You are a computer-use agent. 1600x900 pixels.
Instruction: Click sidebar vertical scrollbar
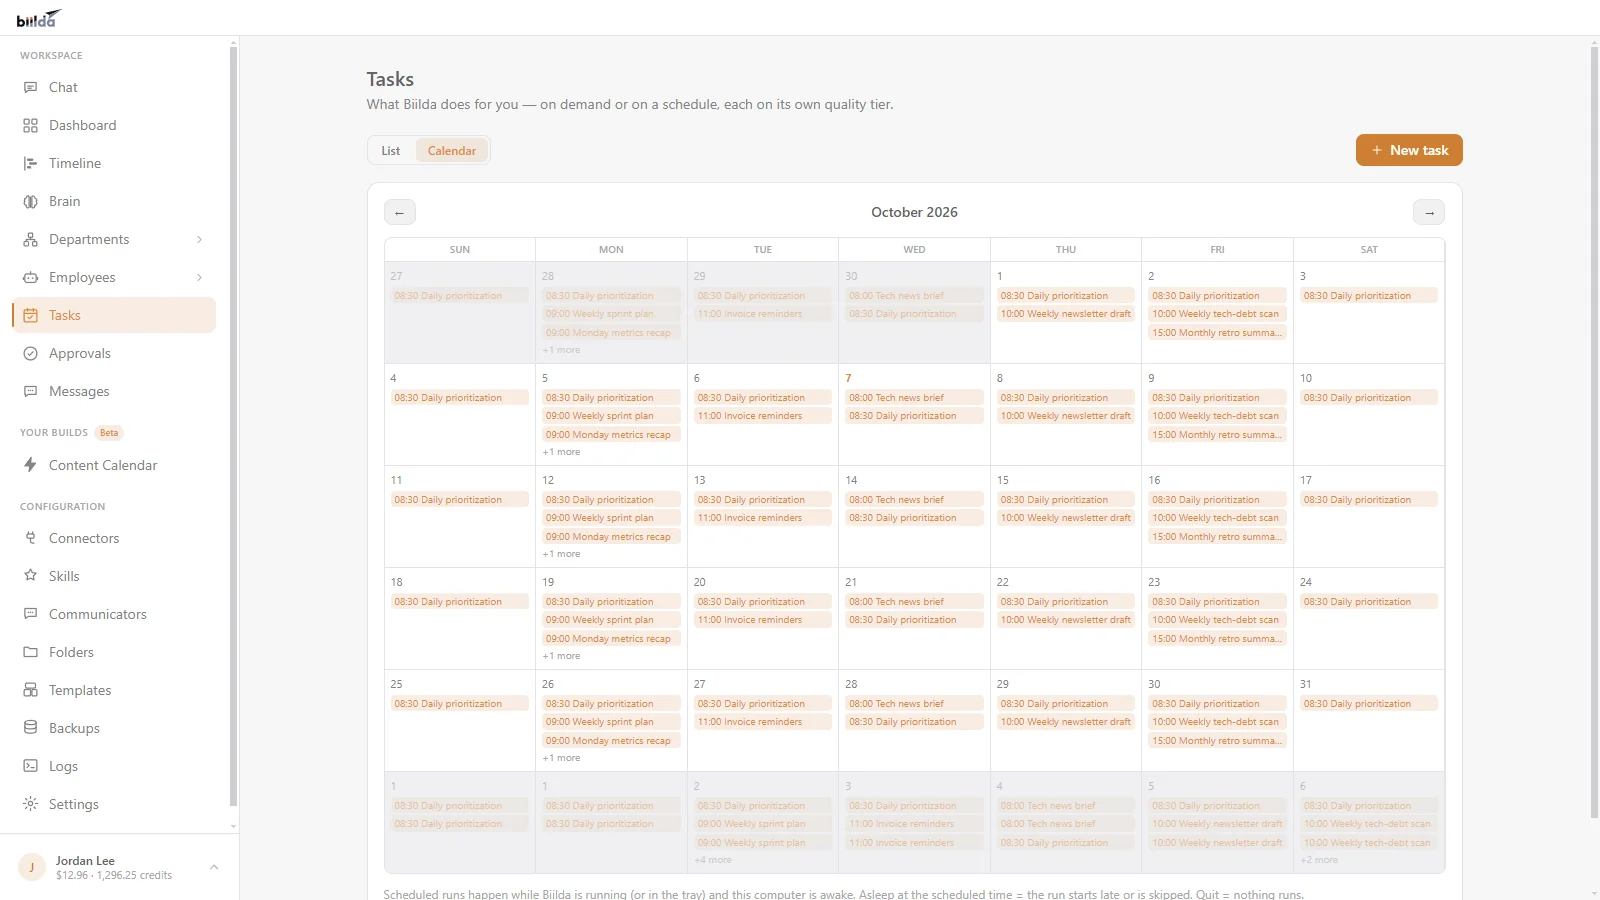point(233,425)
